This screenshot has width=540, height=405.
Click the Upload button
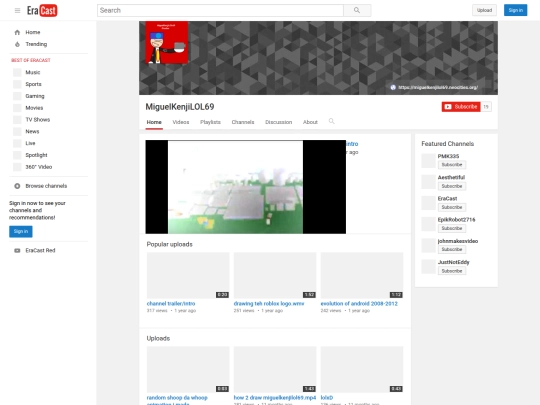point(484,10)
